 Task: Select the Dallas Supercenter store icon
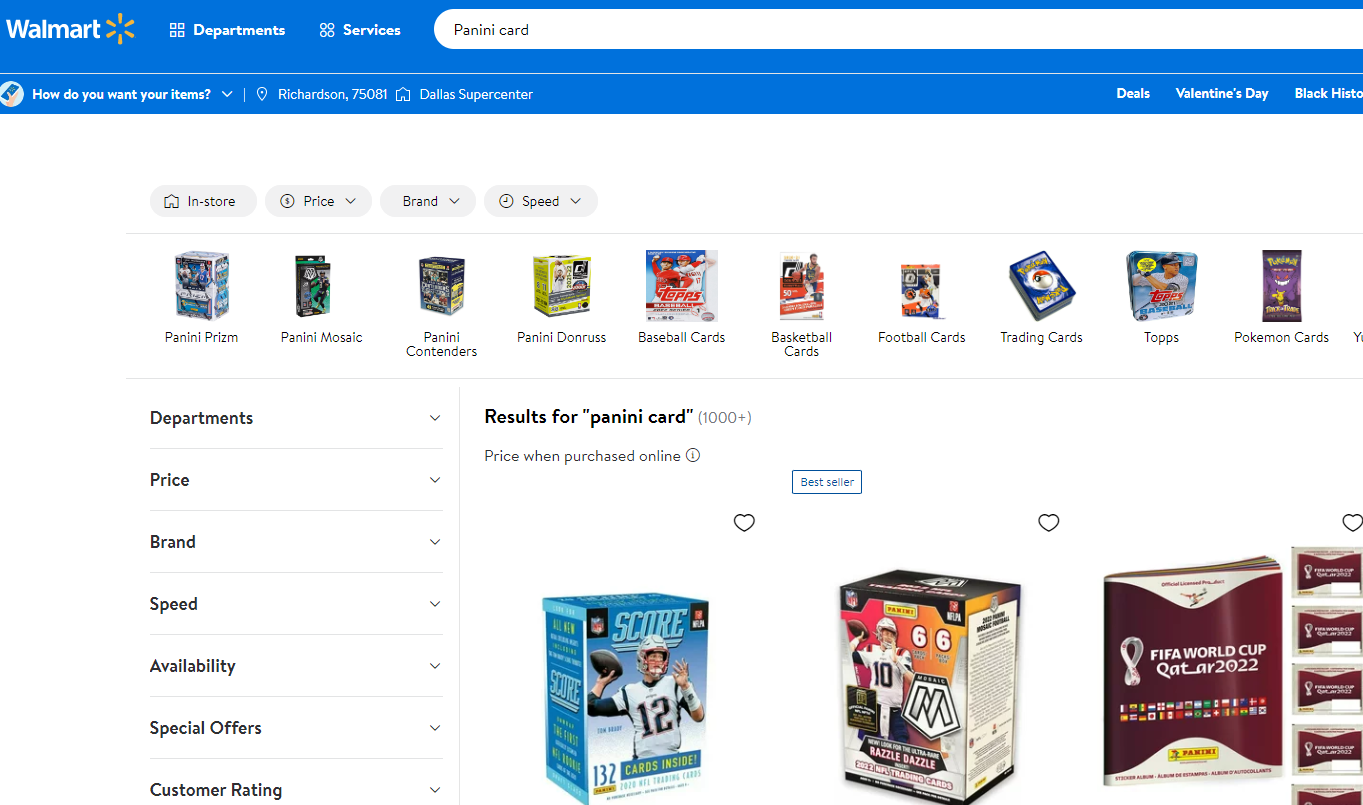403,94
